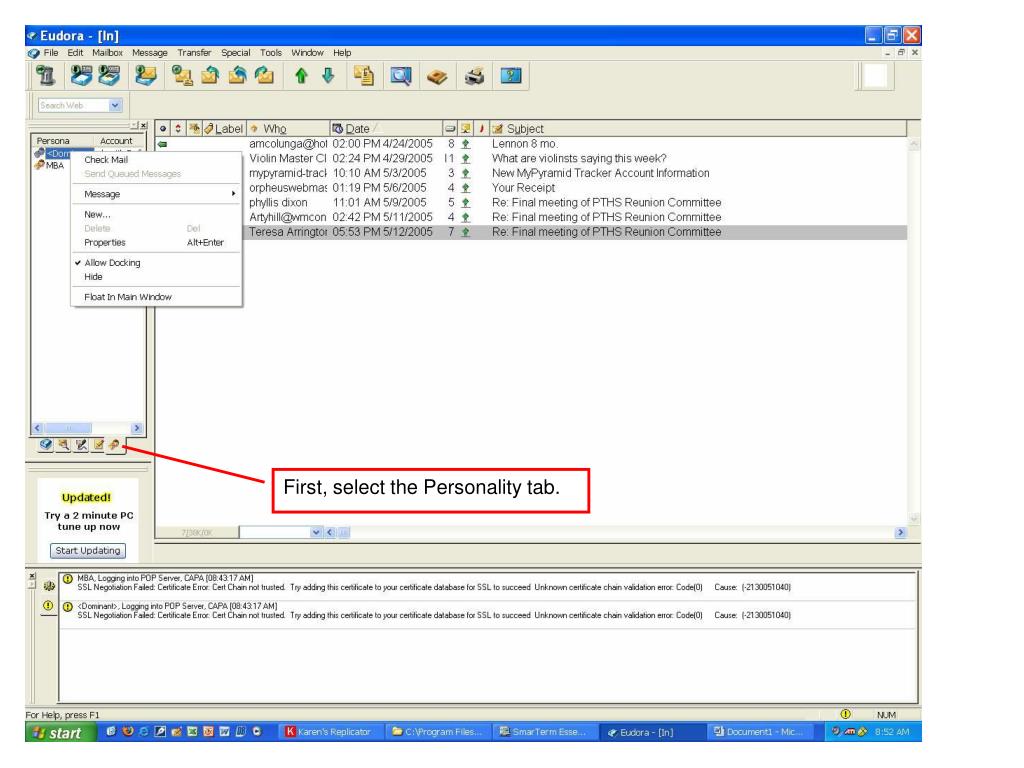This screenshot has width=1024, height=768.
Task: Sort messages by Date column header
Action: point(385,129)
